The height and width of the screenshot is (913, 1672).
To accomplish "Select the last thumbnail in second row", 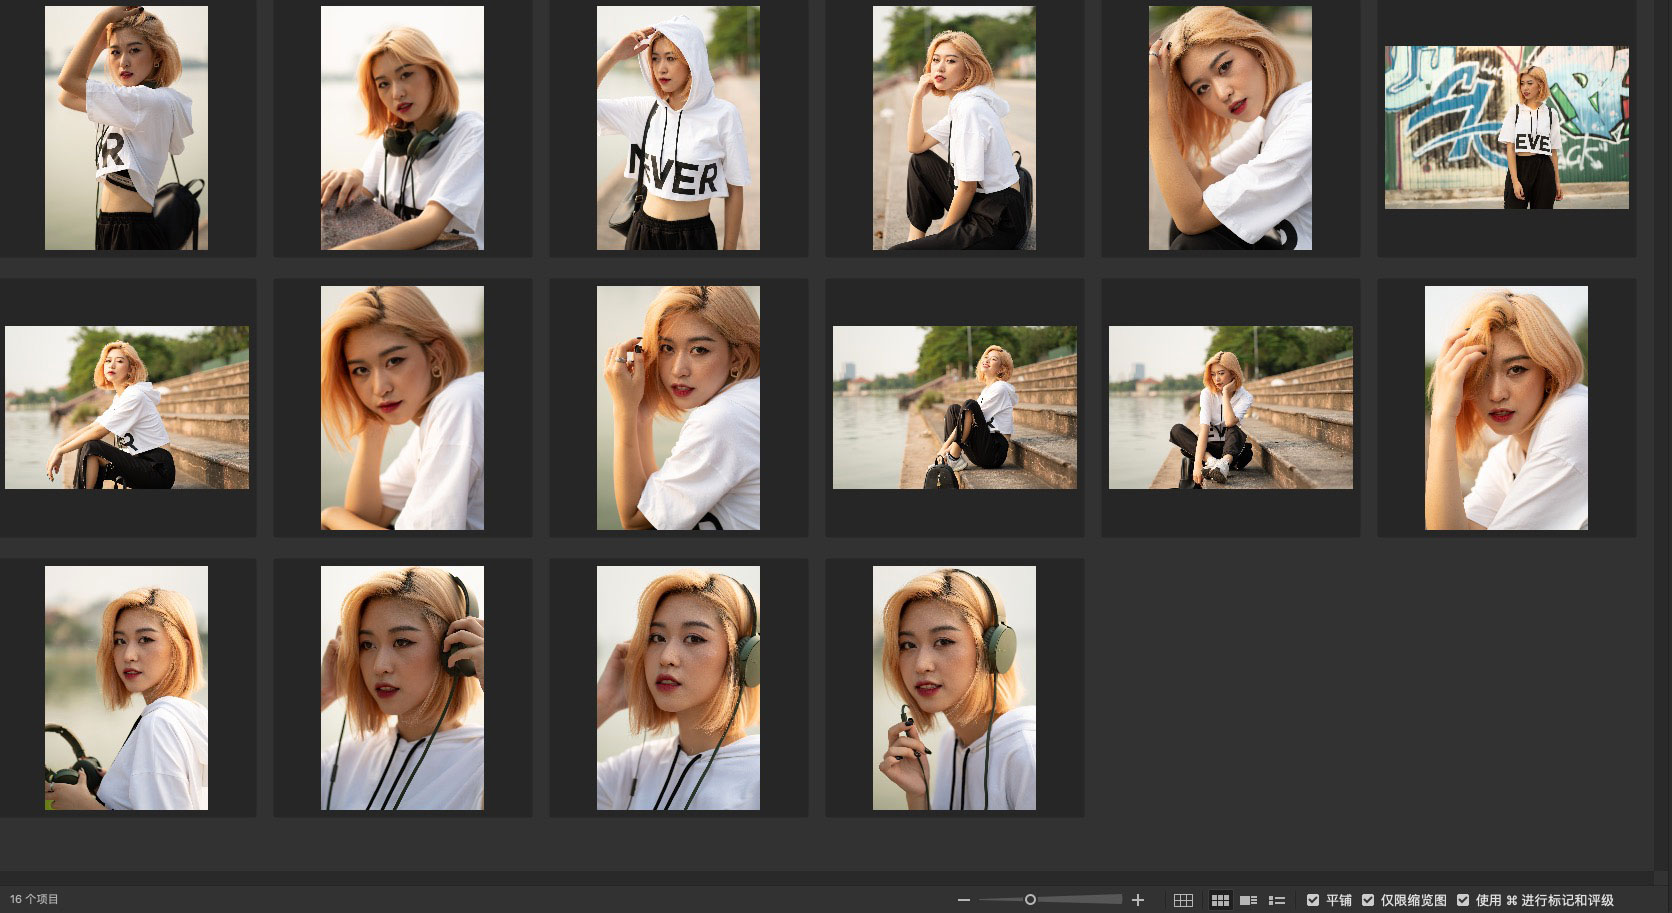I will pos(1506,408).
